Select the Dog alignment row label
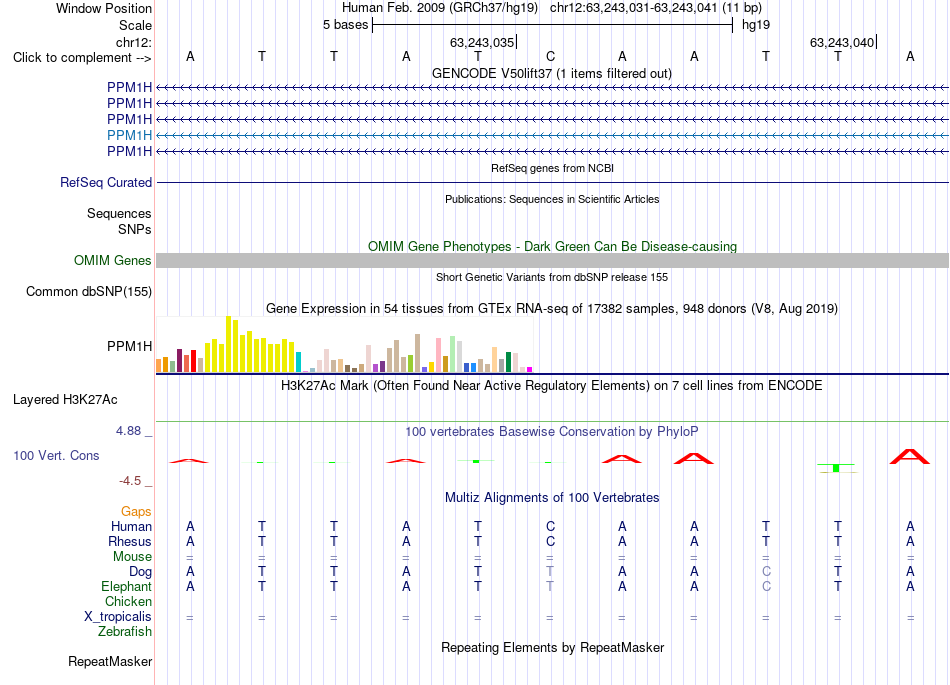 [x=140, y=572]
